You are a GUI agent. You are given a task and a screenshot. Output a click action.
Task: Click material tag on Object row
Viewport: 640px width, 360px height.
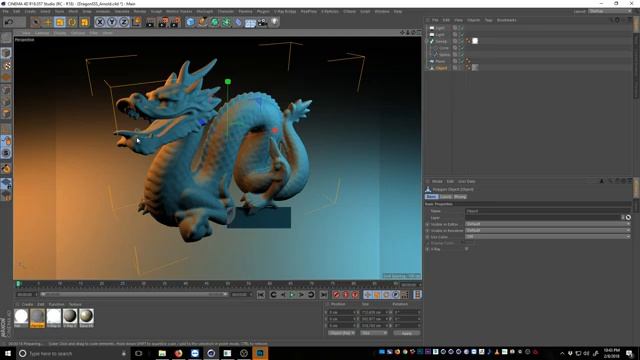475,68
